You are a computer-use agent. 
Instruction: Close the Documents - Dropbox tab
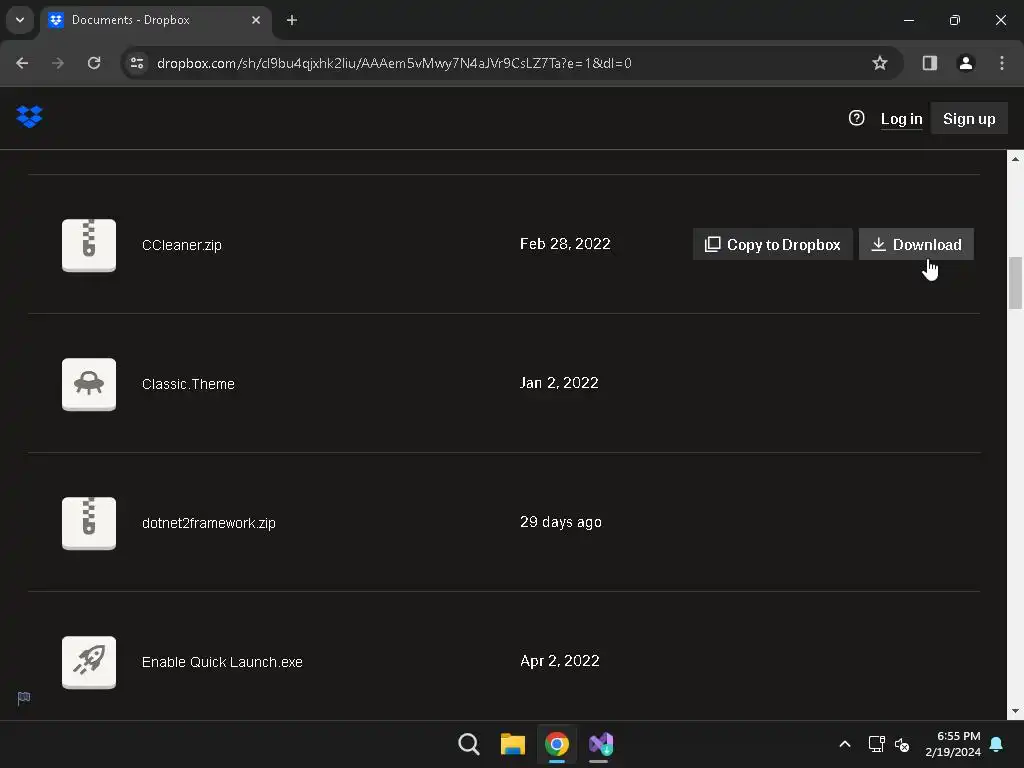[x=256, y=20]
